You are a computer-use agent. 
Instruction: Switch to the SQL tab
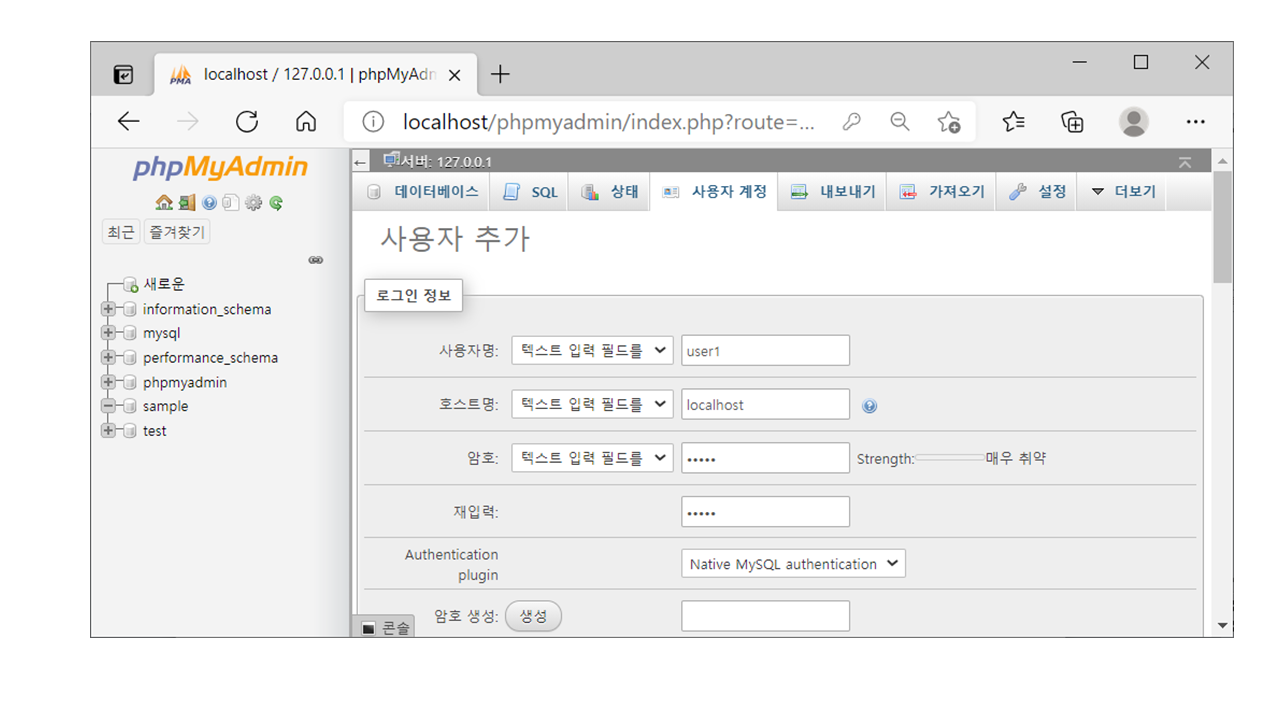coord(531,192)
